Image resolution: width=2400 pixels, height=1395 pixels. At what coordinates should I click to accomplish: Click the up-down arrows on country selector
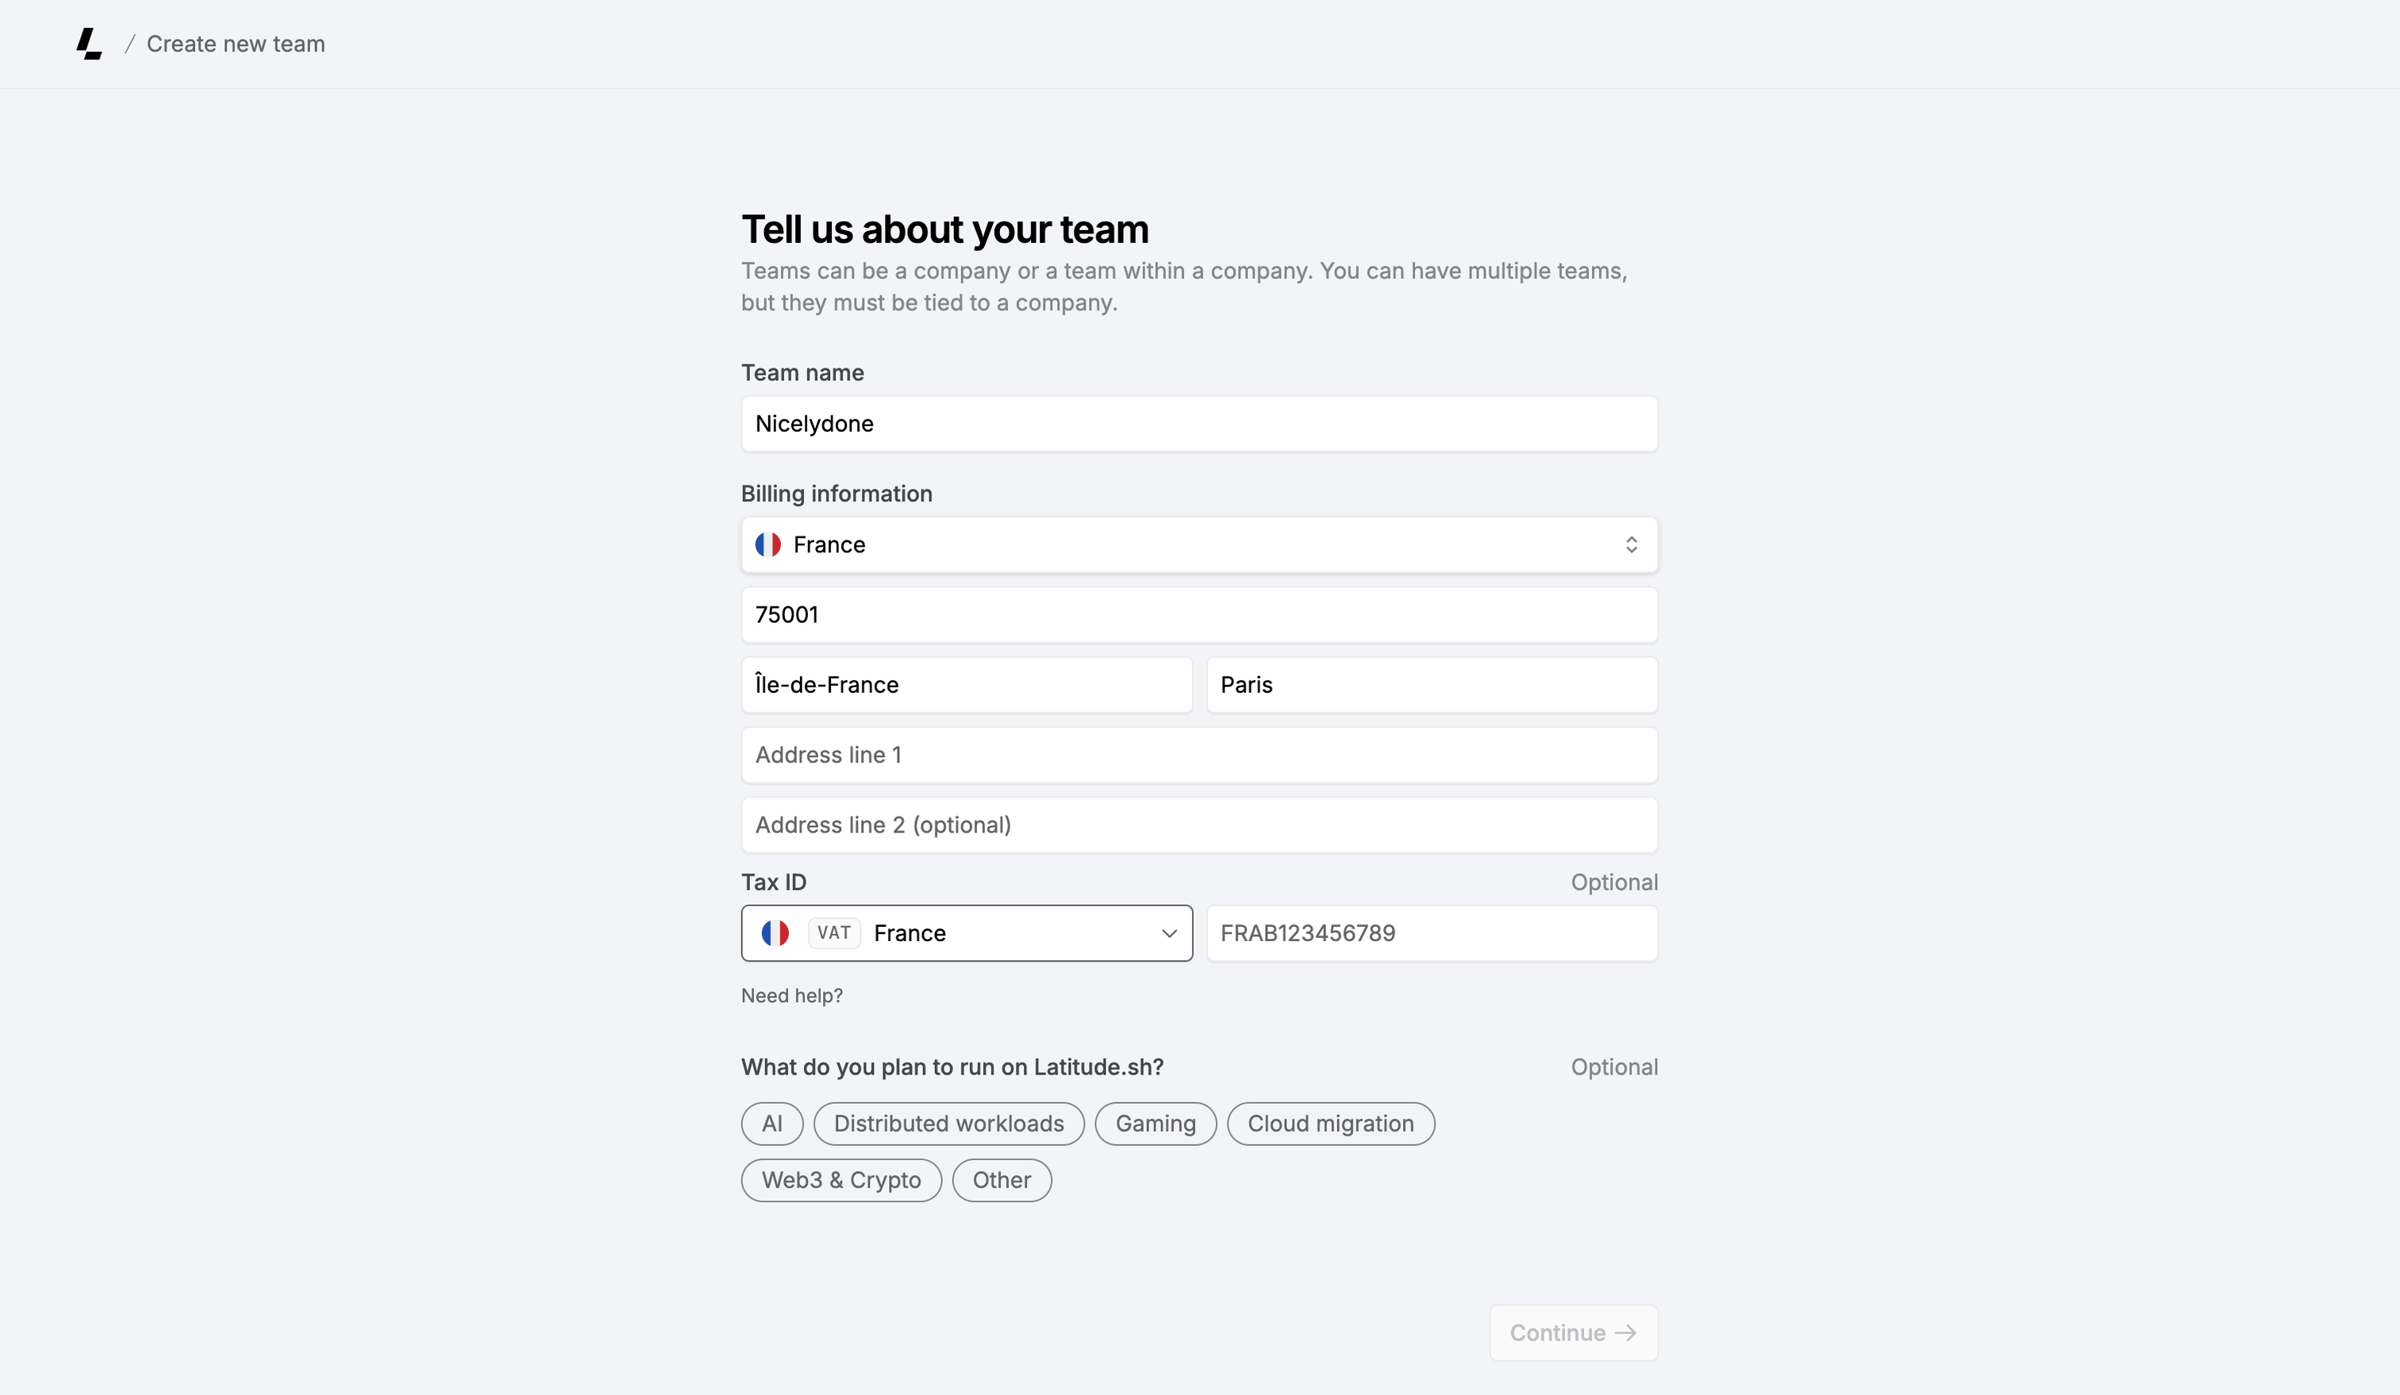click(x=1631, y=545)
